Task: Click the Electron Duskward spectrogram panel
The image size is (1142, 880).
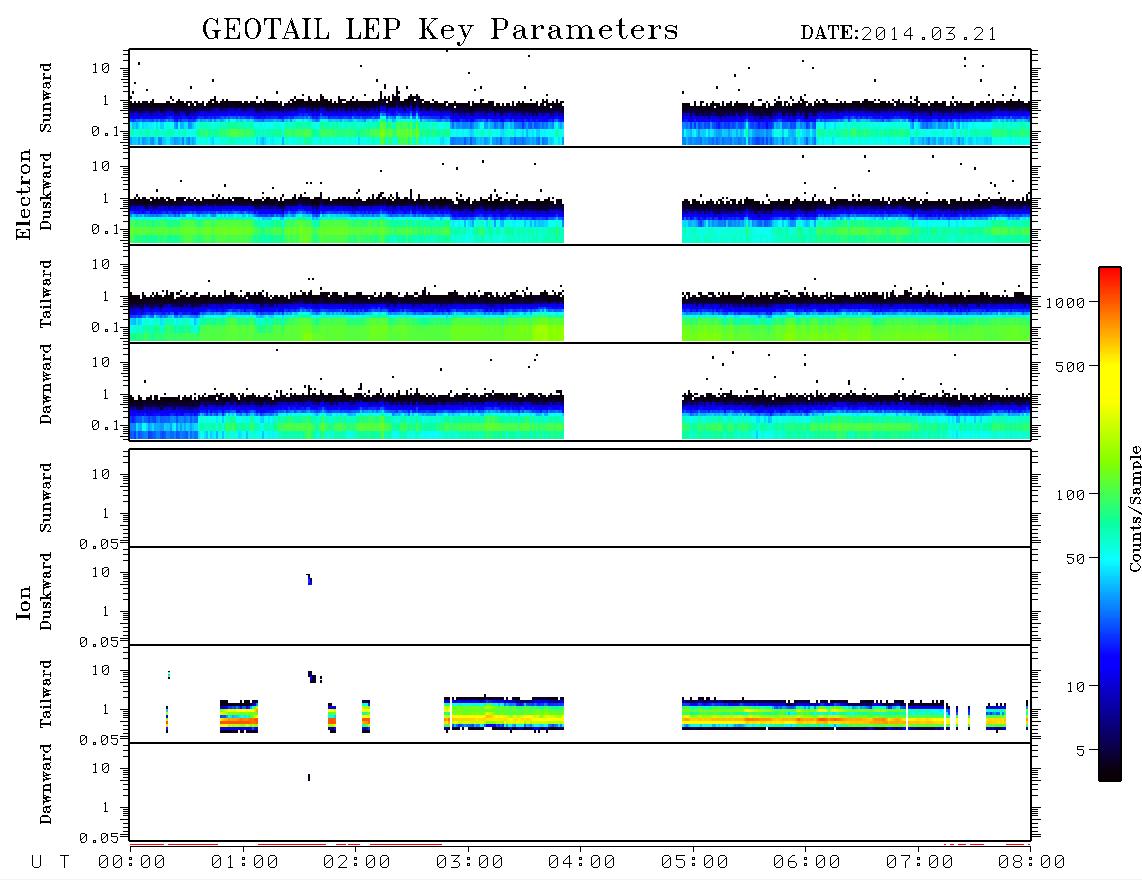Action: tap(580, 195)
